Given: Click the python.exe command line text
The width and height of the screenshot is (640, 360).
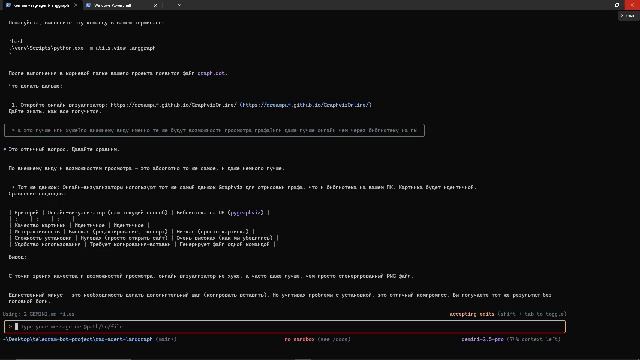Looking at the screenshot, I should 82,48.
